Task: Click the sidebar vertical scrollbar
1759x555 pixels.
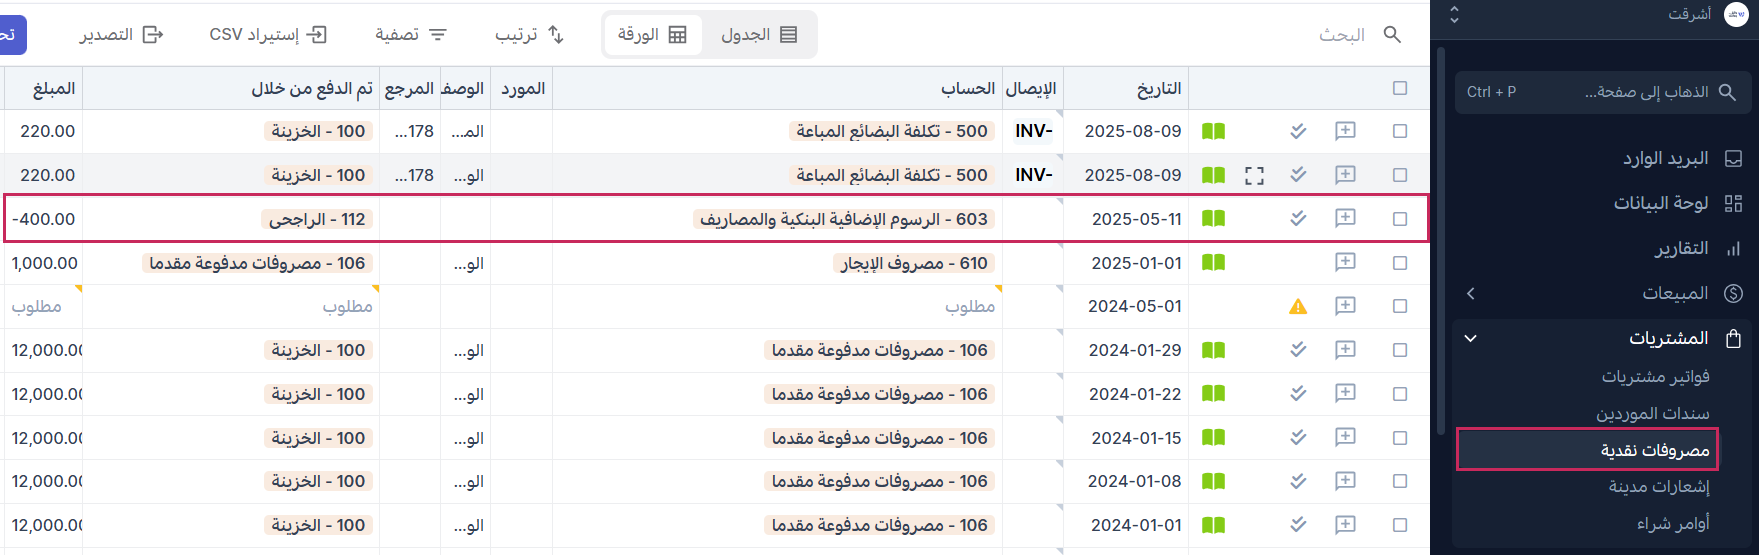Action: coord(1440,240)
